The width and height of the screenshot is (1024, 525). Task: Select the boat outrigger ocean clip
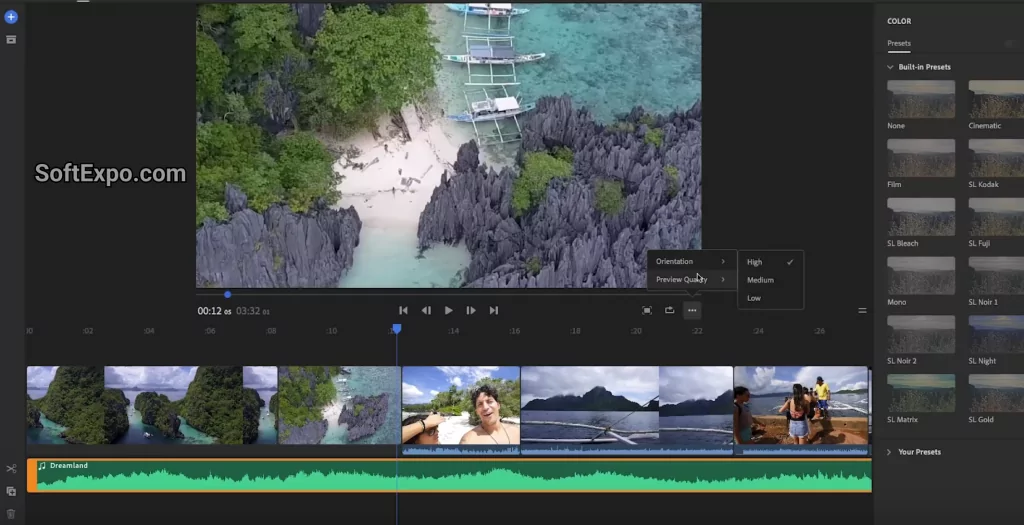coord(627,406)
